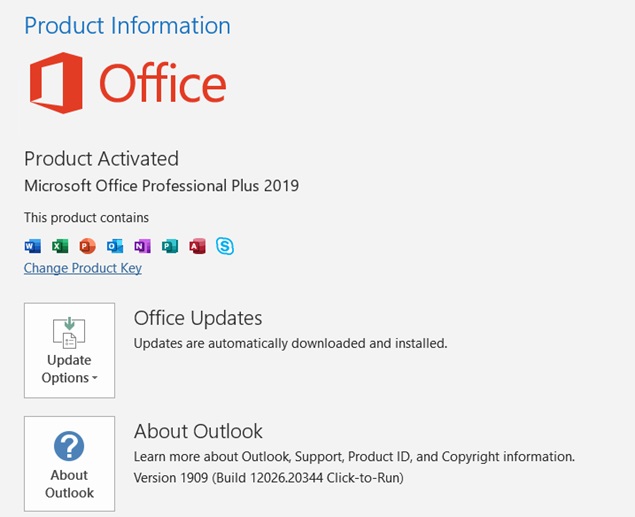Image resolution: width=635 pixels, height=517 pixels.
Task: Click the About Outlook button
Action: pos(70,464)
